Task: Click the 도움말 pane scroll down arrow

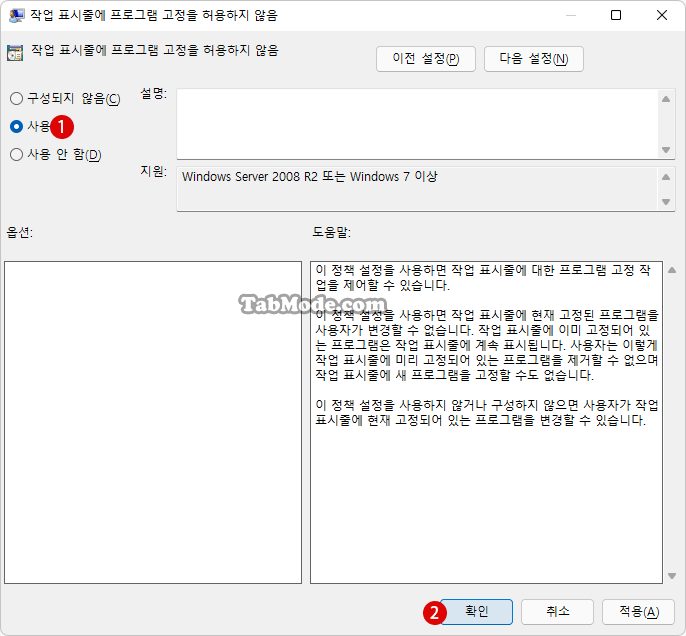Action: tap(672, 576)
